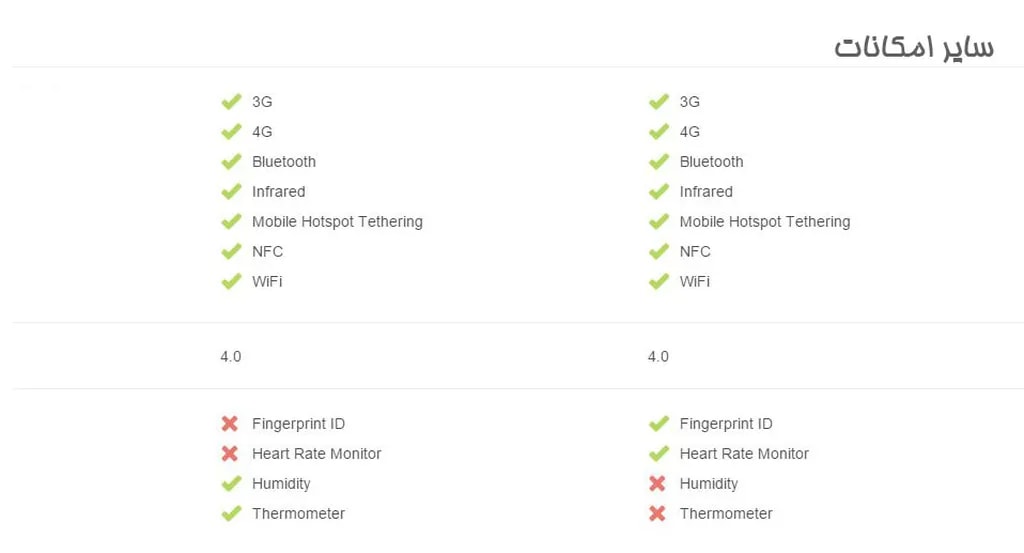Click the right-column Mobile Hotspot Tethering text
1024x553 pixels.
coord(764,222)
